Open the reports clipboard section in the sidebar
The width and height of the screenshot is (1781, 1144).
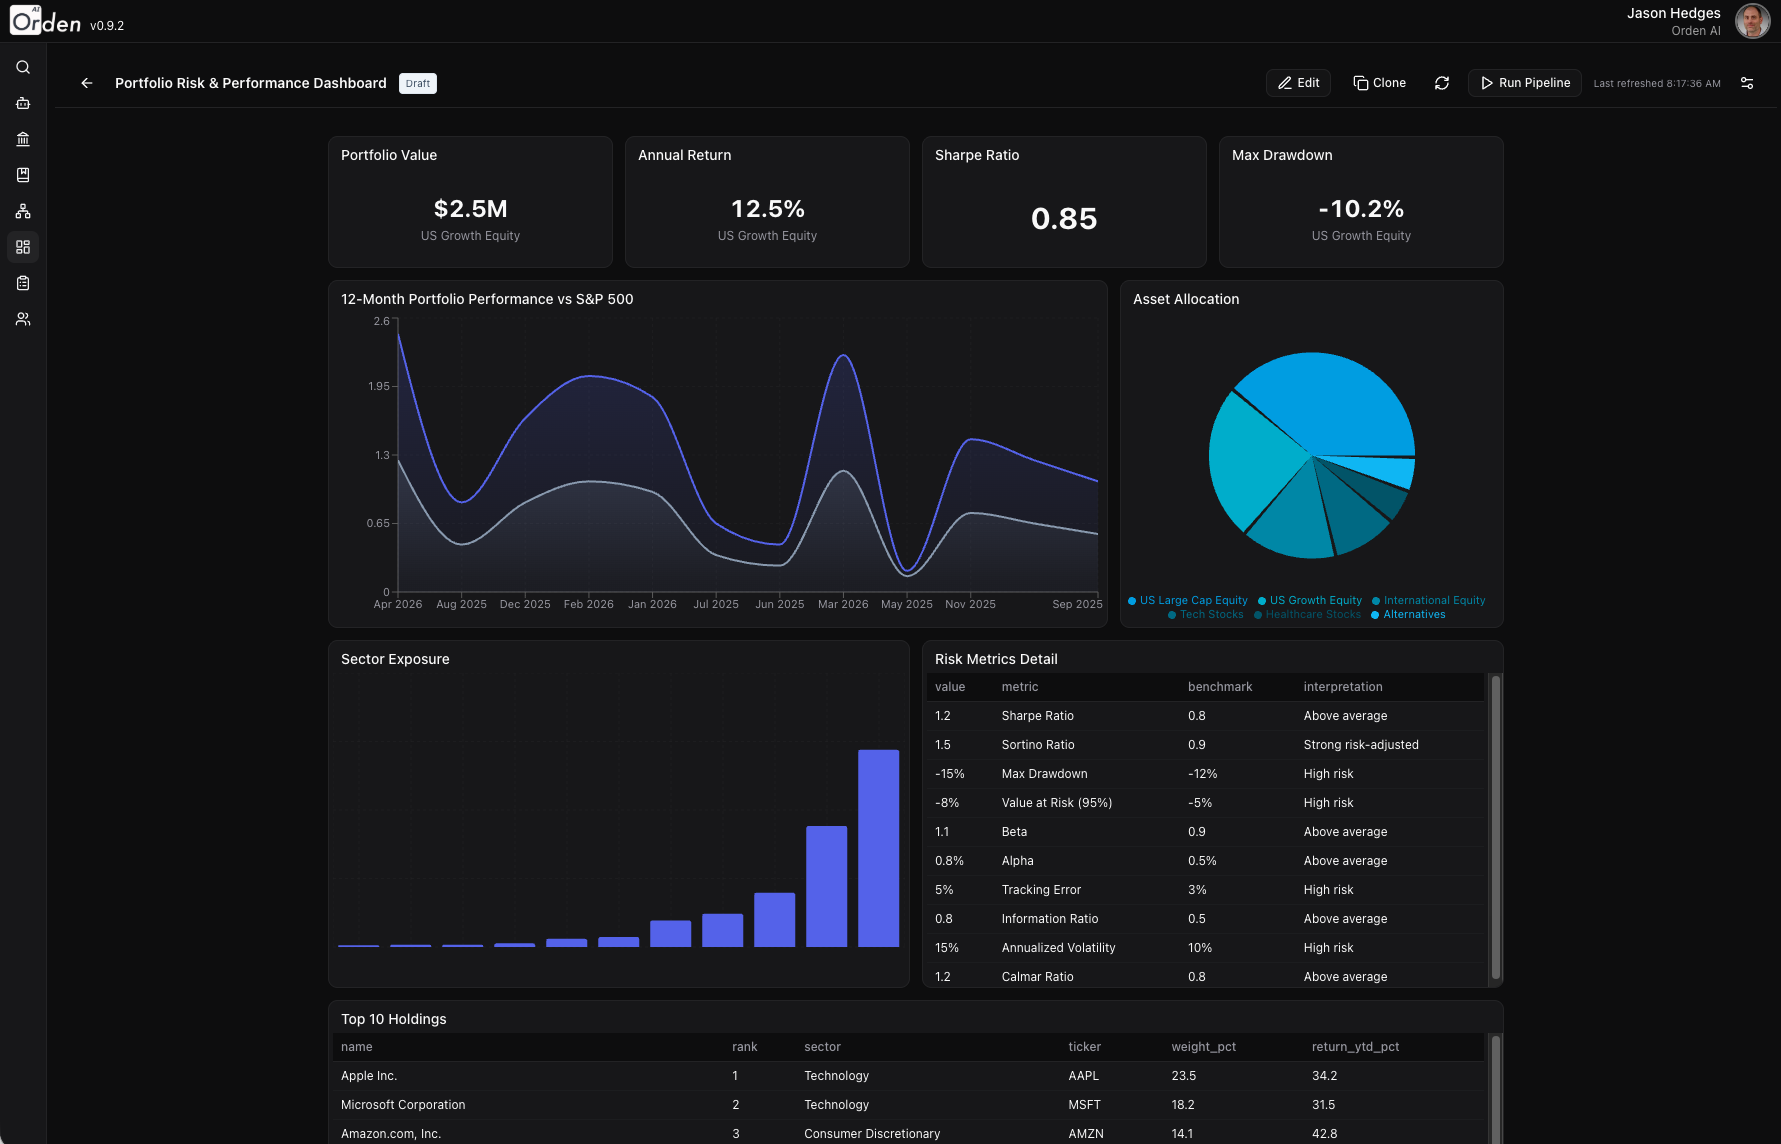tap(23, 283)
